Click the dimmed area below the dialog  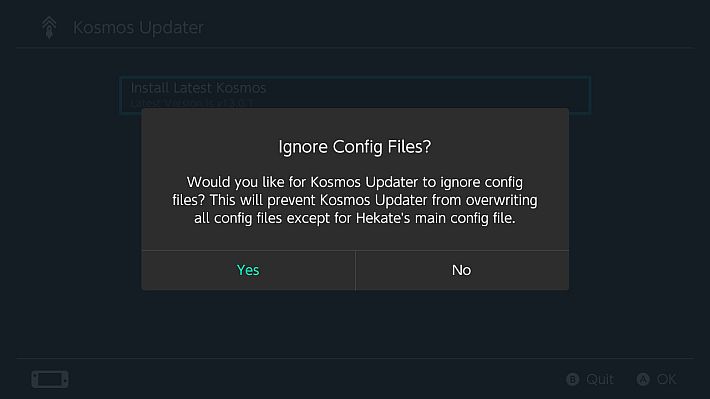pyautogui.click(x=355, y=324)
